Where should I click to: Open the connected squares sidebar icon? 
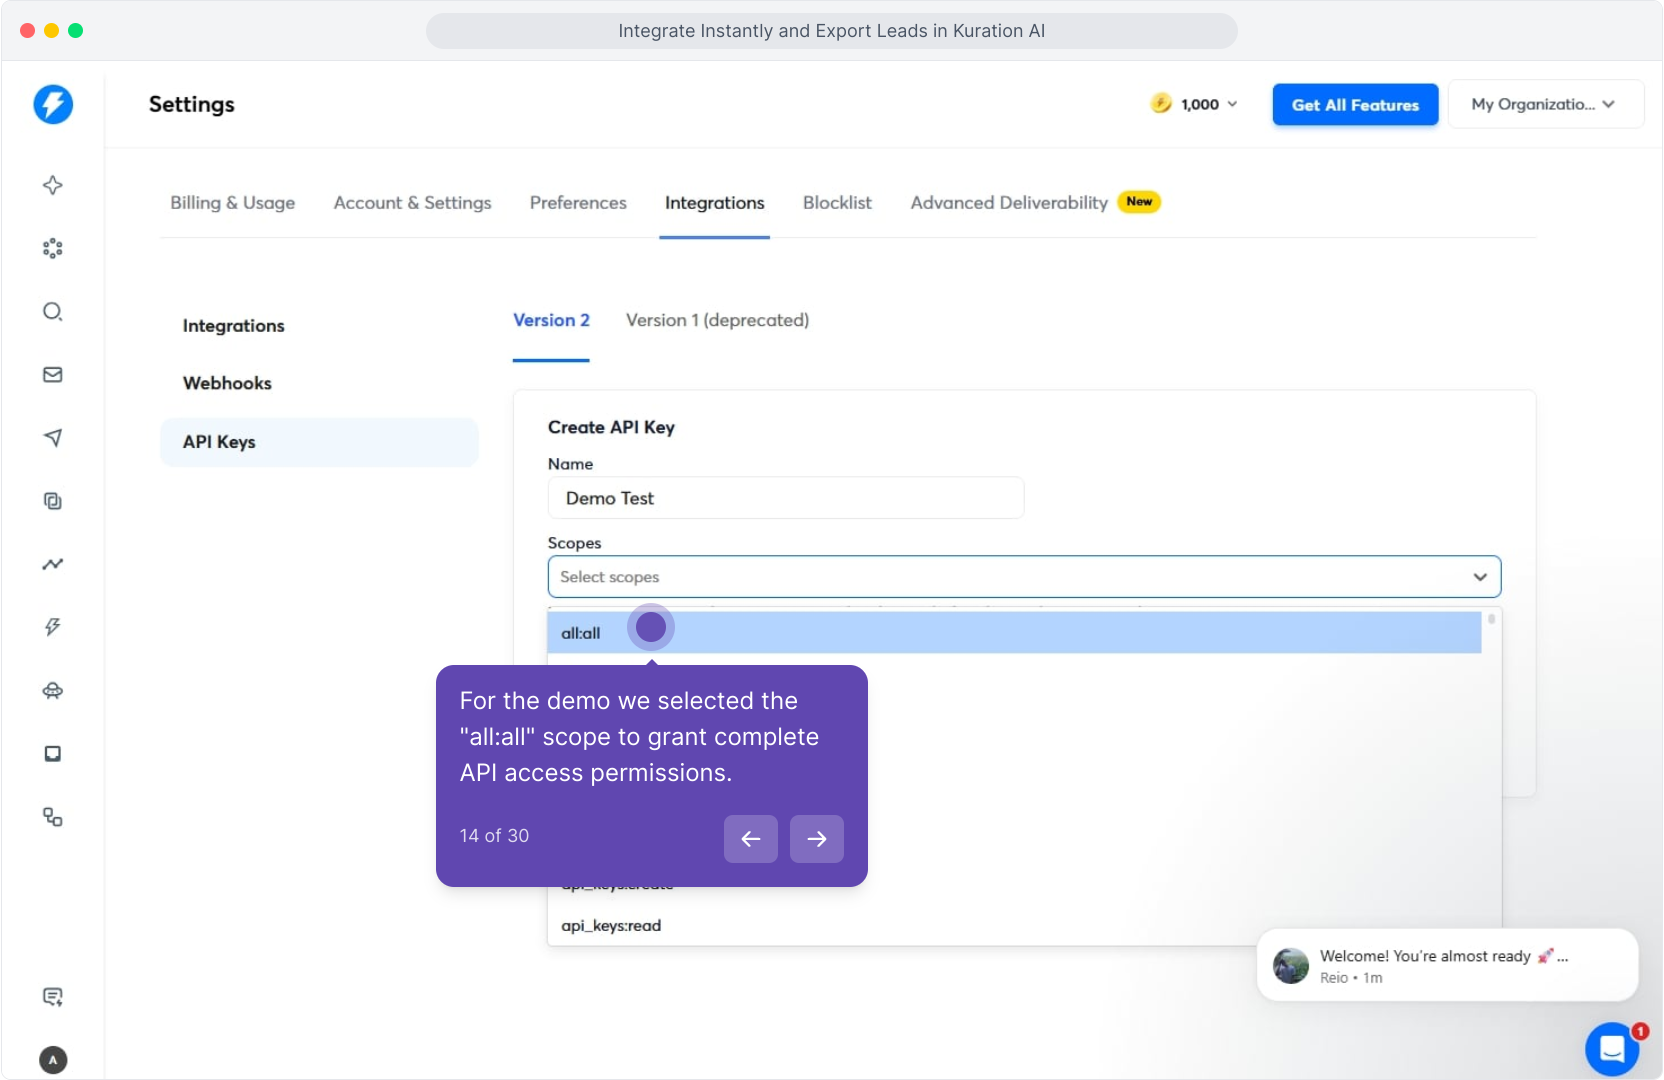click(53, 817)
